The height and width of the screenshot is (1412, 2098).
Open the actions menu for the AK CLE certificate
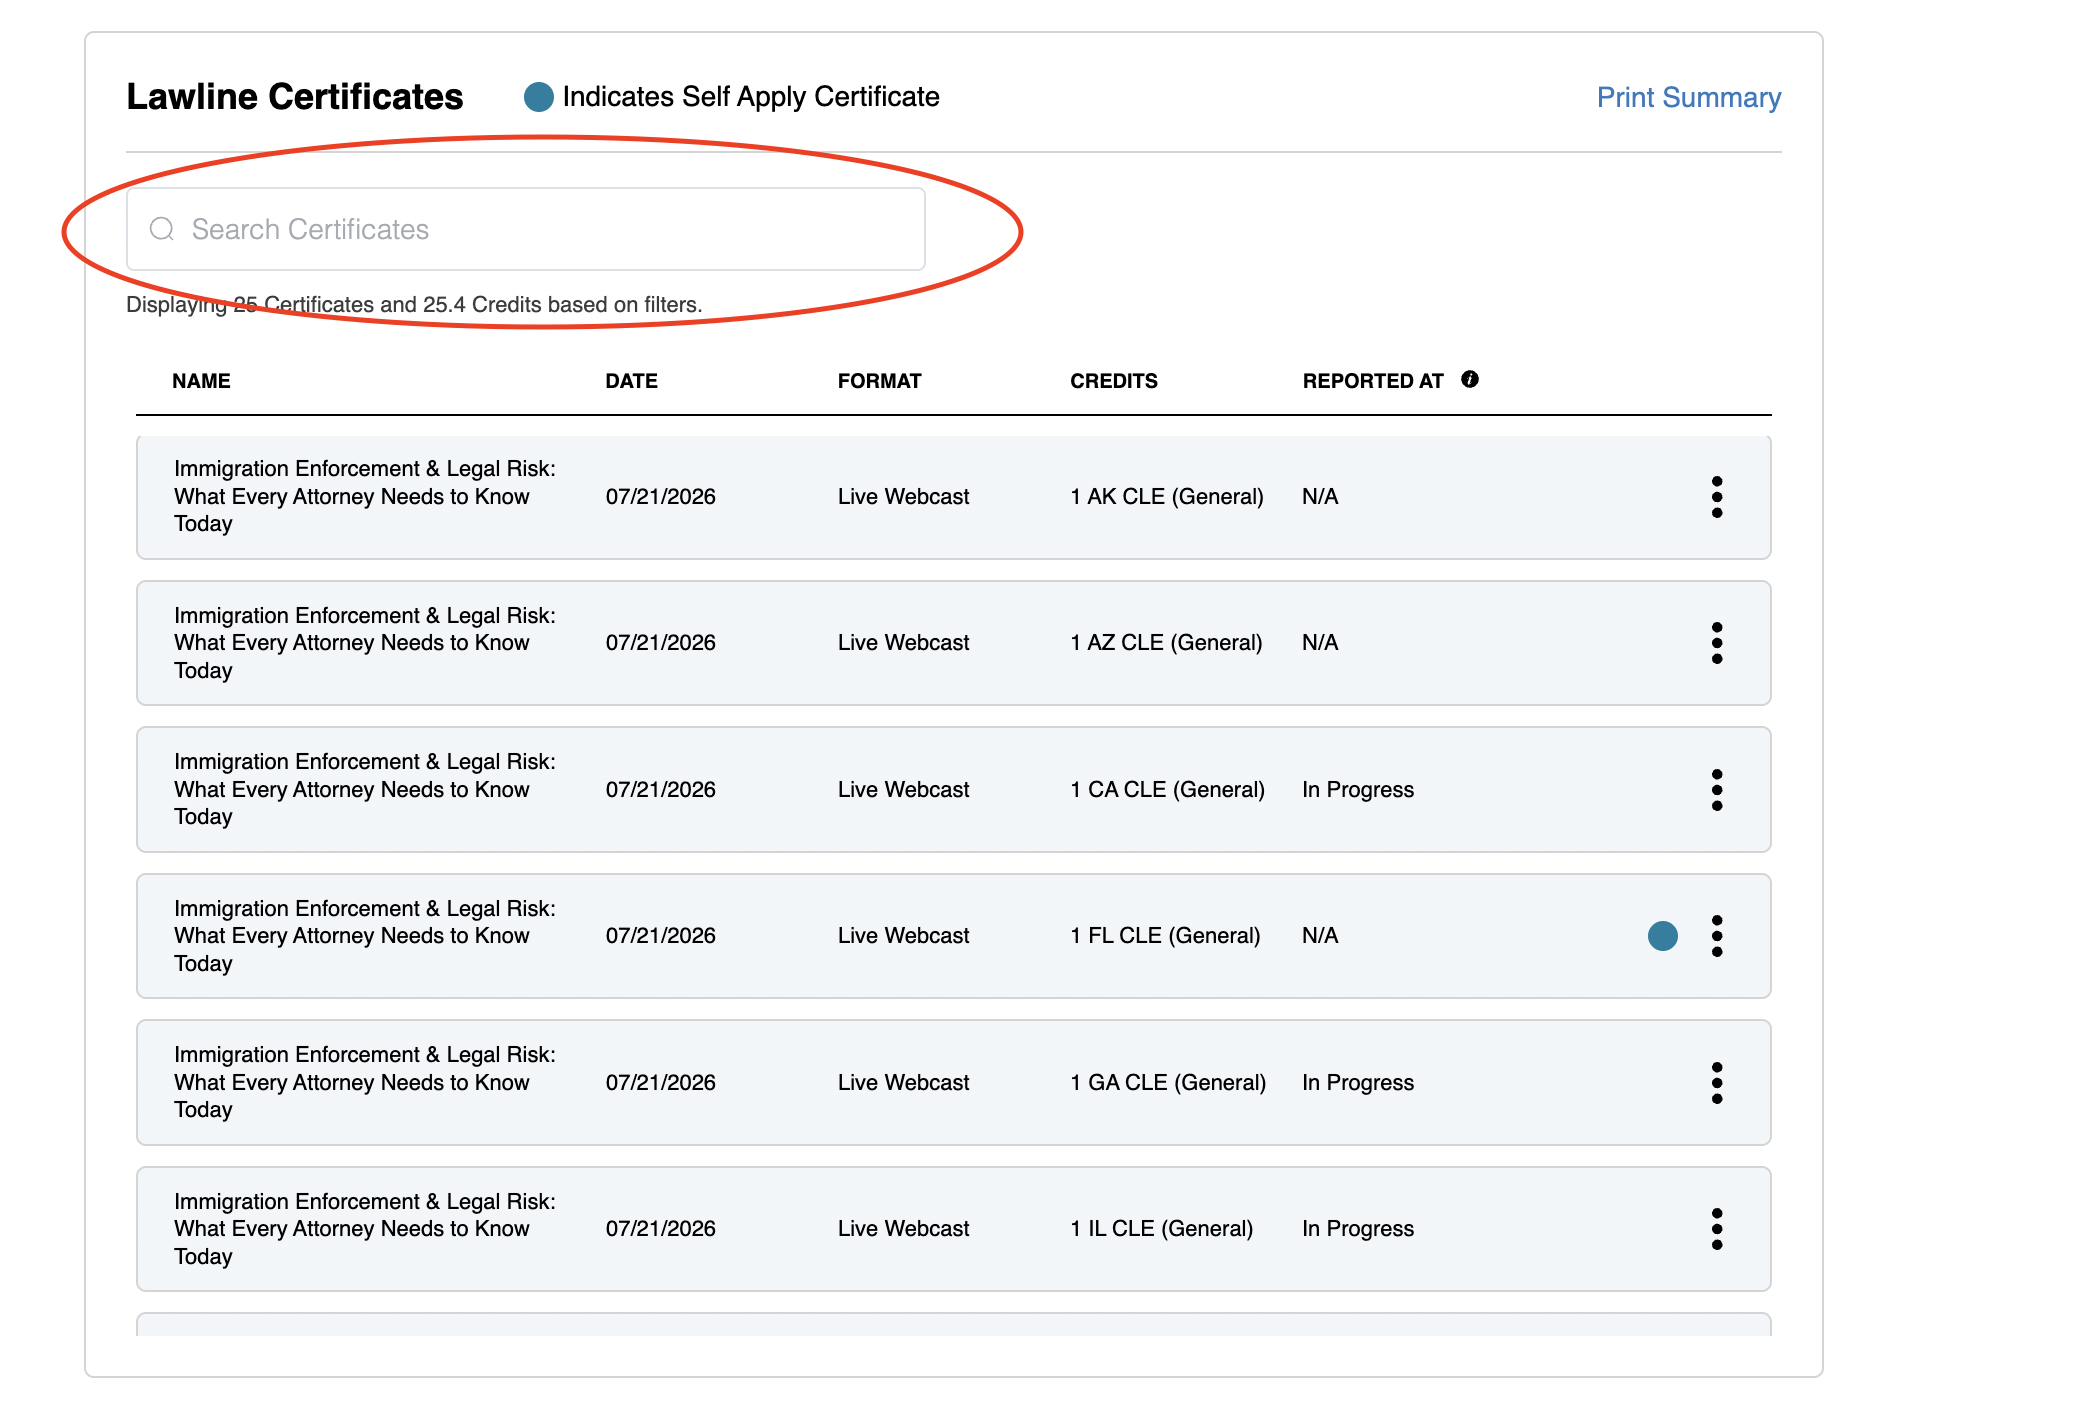[1716, 497]
